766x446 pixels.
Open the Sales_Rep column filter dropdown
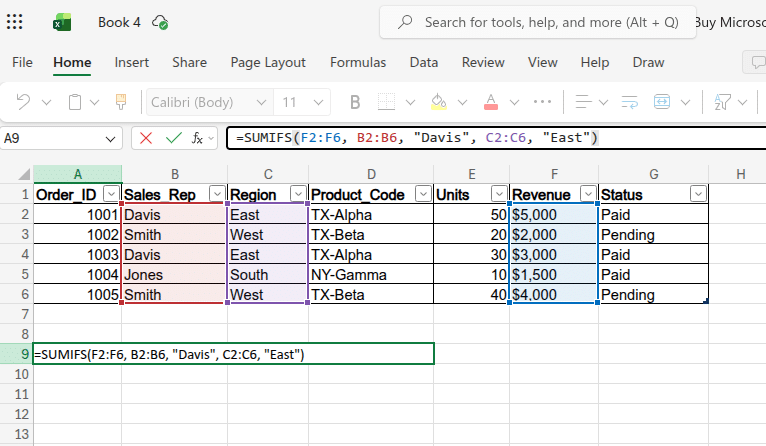point(216,194)
